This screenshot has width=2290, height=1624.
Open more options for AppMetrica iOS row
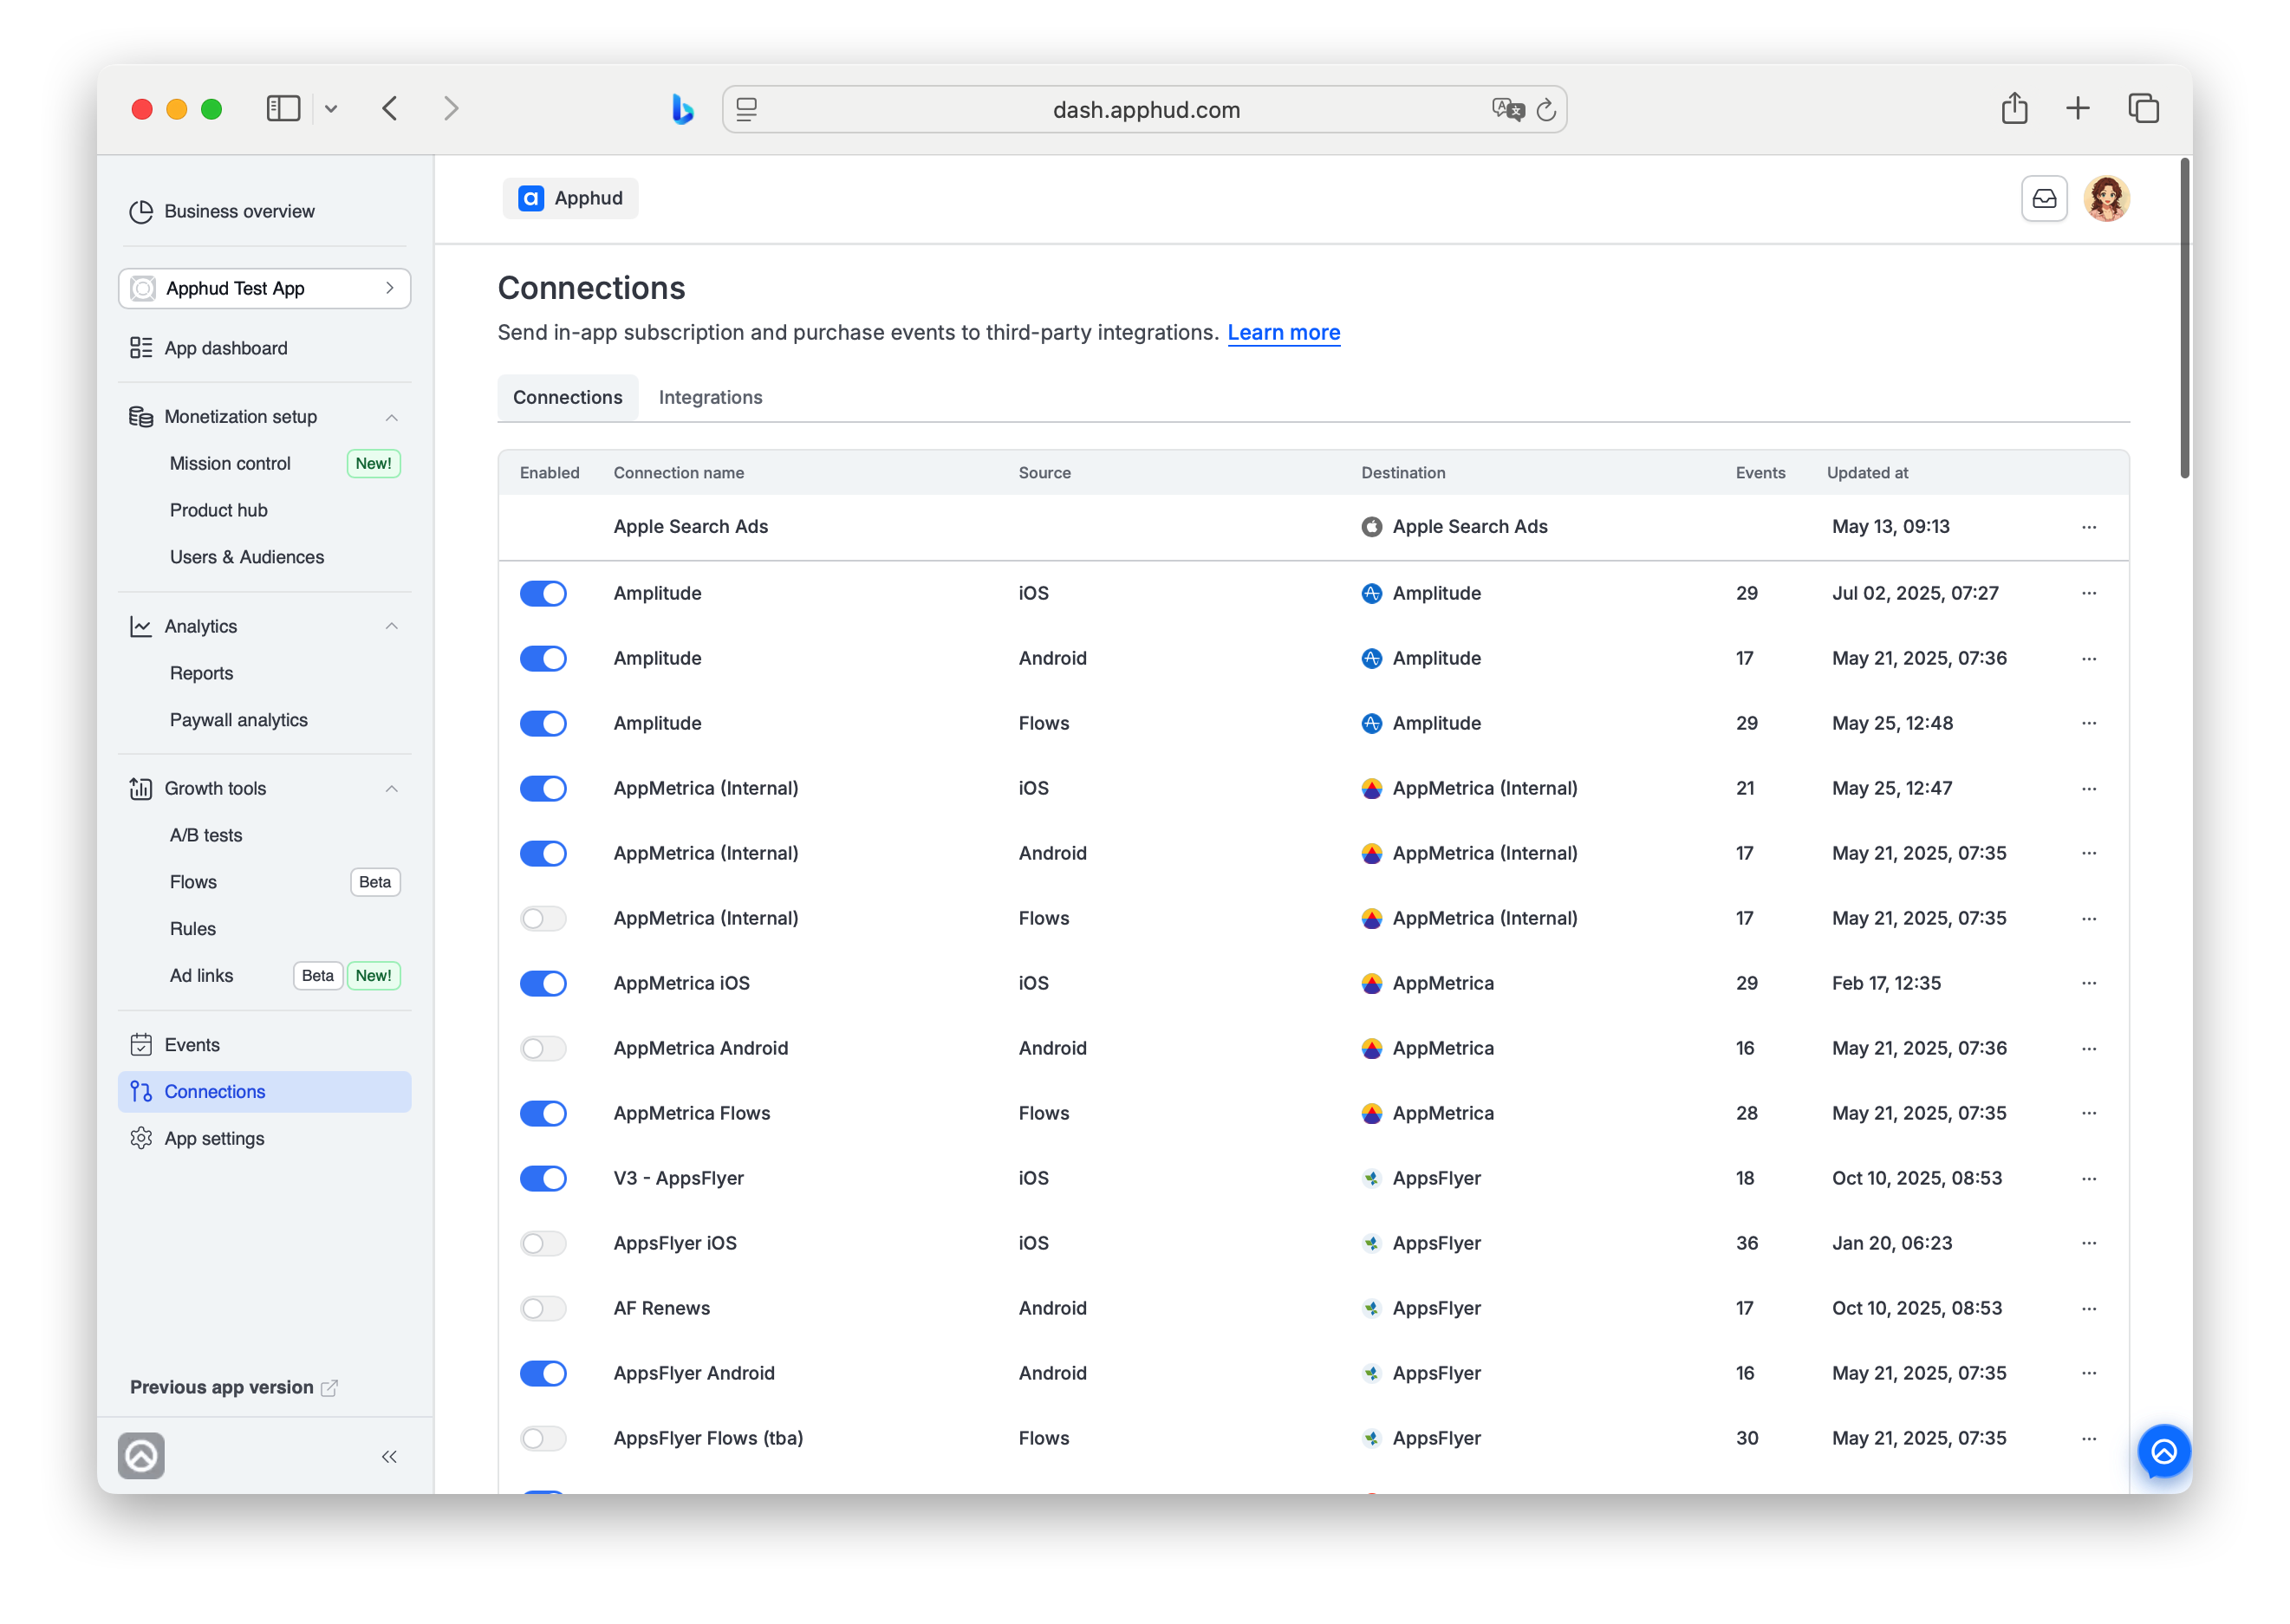2088,983
